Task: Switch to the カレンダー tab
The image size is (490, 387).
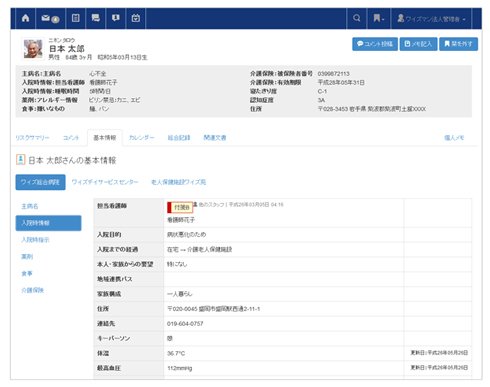Action: [141, 138]
